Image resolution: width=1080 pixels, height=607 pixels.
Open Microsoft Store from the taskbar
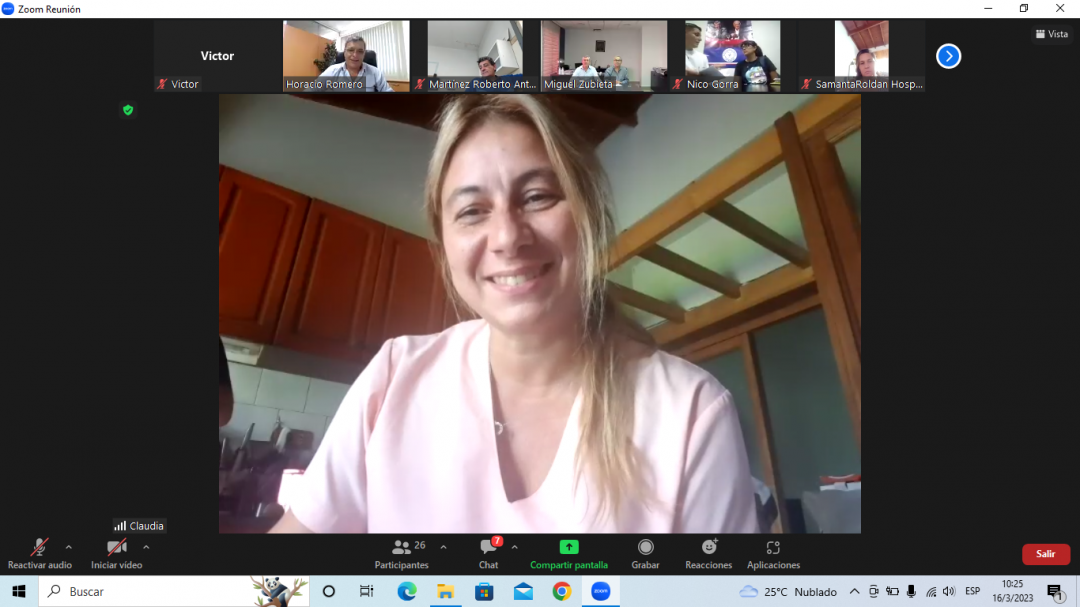coord(484,591)
